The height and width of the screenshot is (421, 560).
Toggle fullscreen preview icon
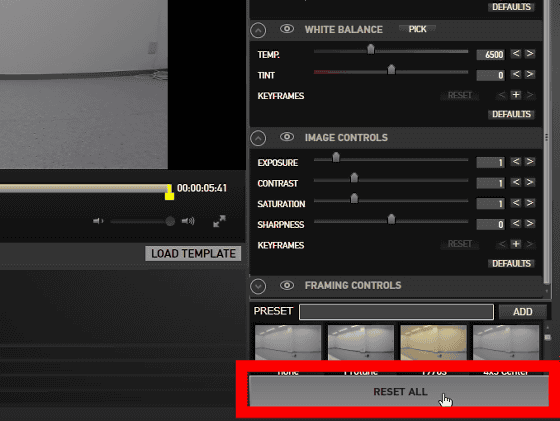[219, 221]
